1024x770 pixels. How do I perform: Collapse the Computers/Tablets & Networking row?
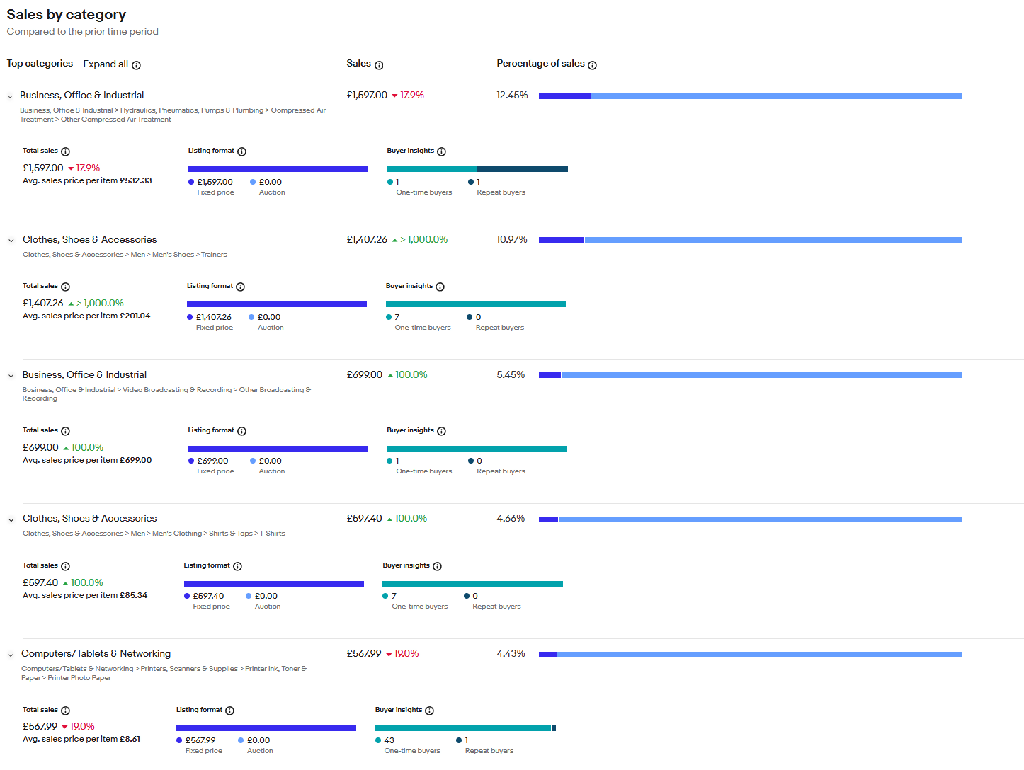(10, 654)
